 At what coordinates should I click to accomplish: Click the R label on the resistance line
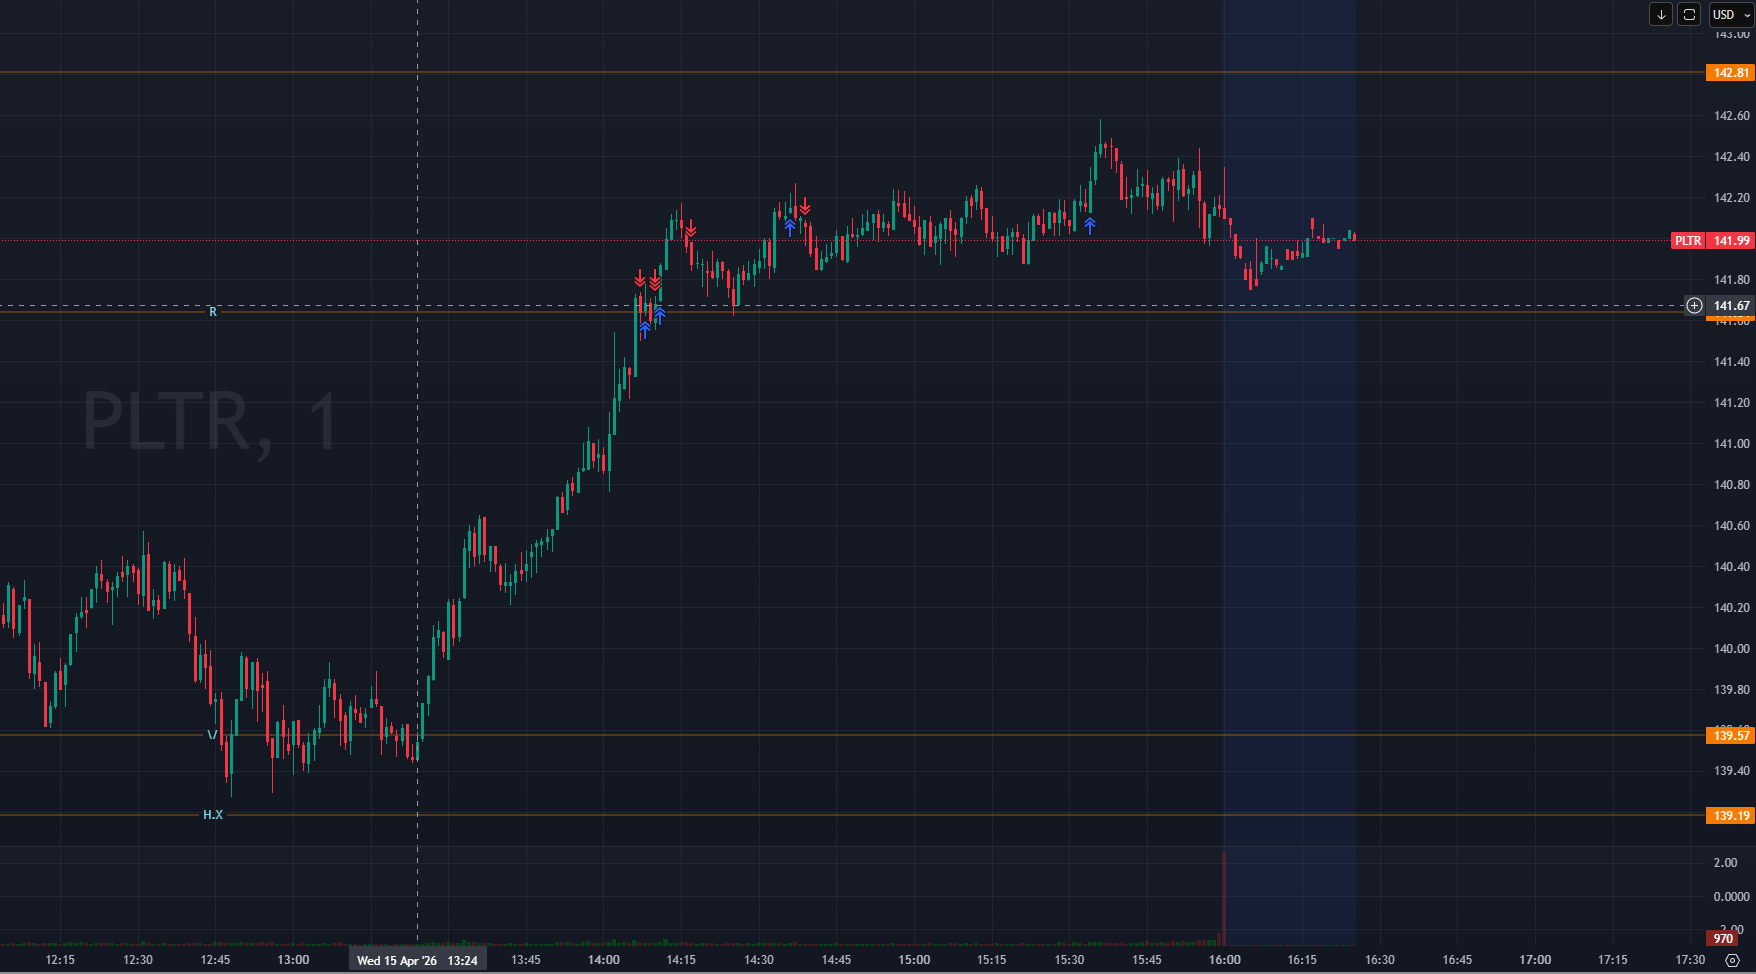click(x=213, y=312)
